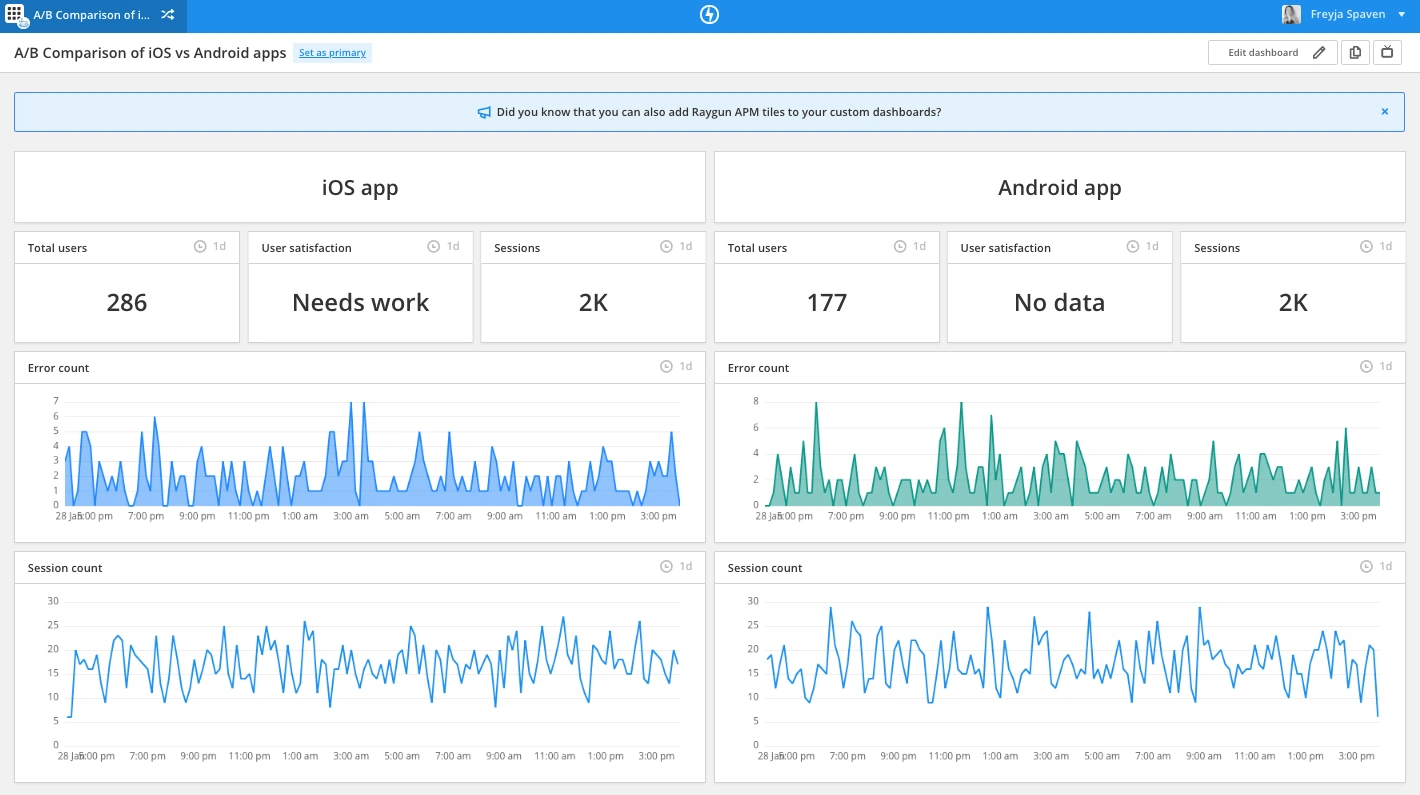Open TV fullscreen mode icon
Viewport: 1420px width, 795px height.
[x=1387, y=53]
